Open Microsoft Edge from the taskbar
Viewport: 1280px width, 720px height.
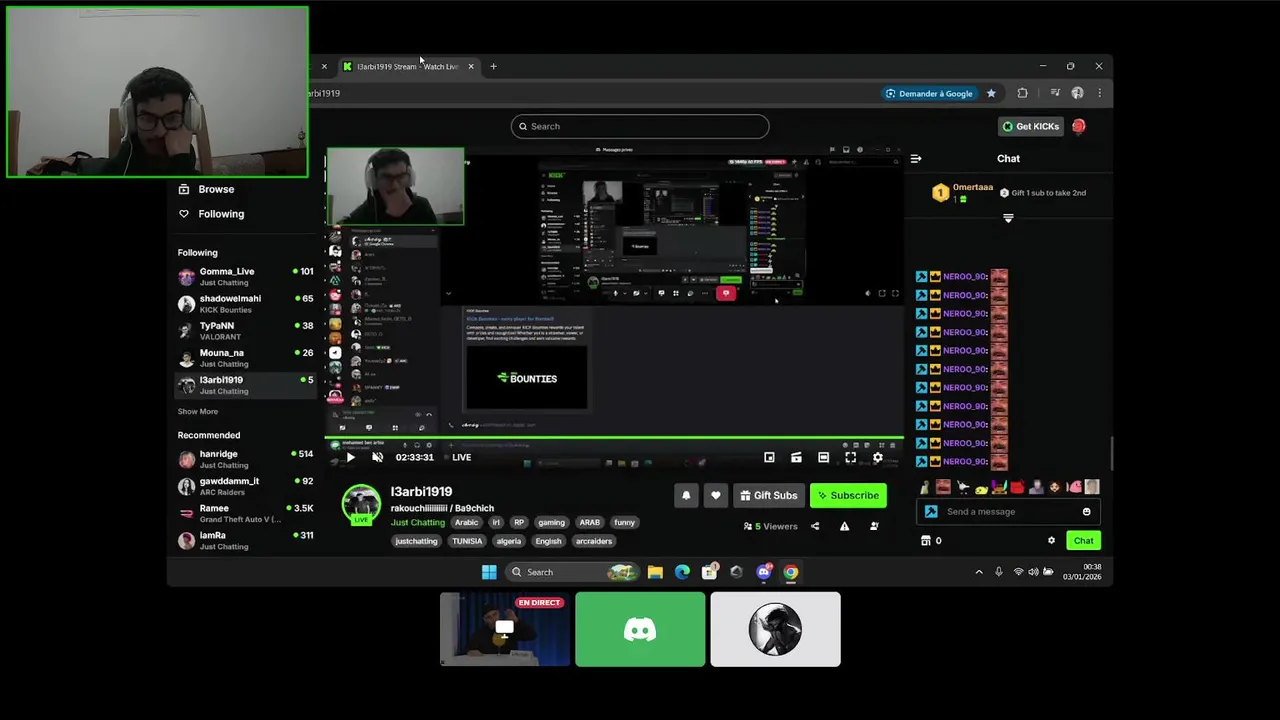coord(682,572)
